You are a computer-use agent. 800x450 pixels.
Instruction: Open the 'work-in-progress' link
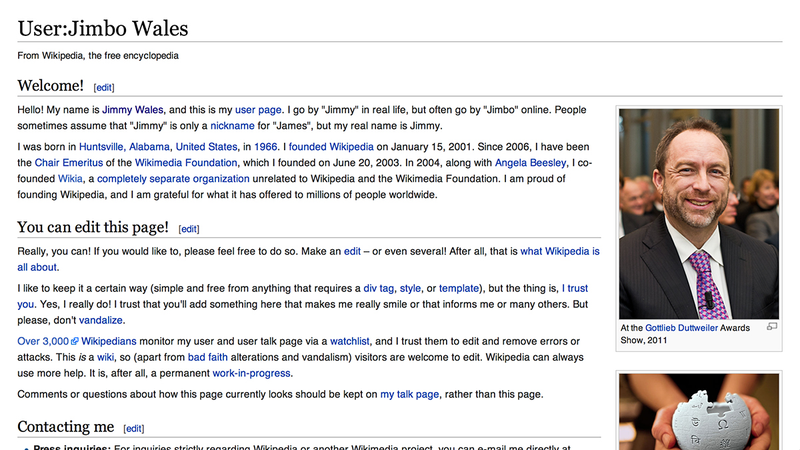(252, 373)
